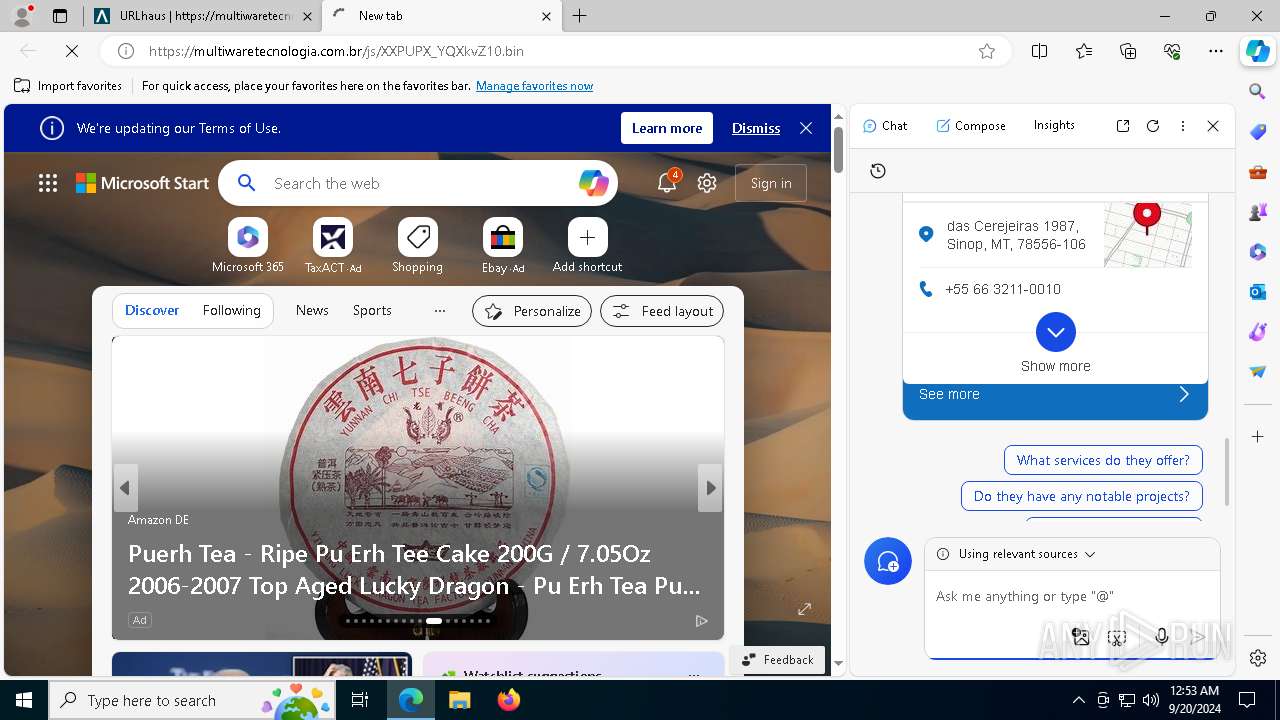
Task: Use microphone in Copilot input
Action: pos(1161,637)
